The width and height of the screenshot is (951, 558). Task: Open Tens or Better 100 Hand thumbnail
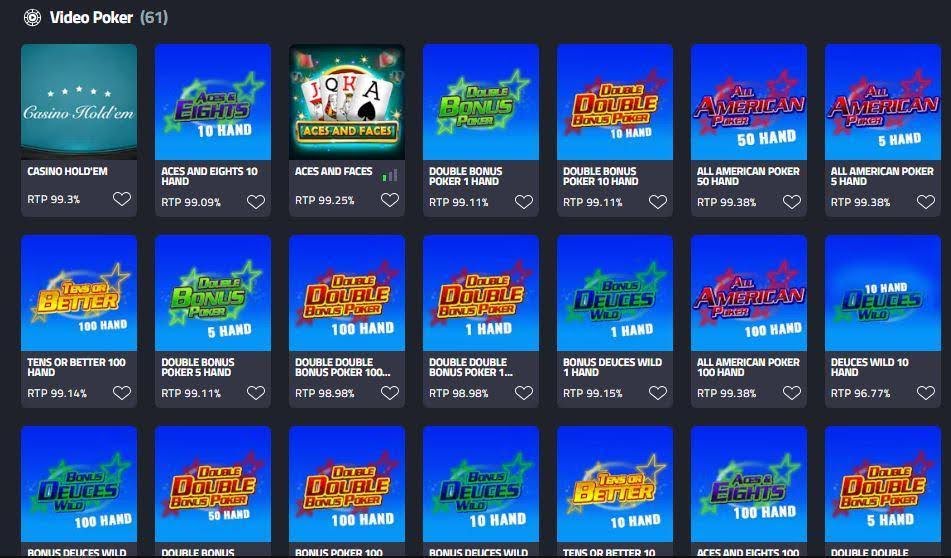[79, 293]
